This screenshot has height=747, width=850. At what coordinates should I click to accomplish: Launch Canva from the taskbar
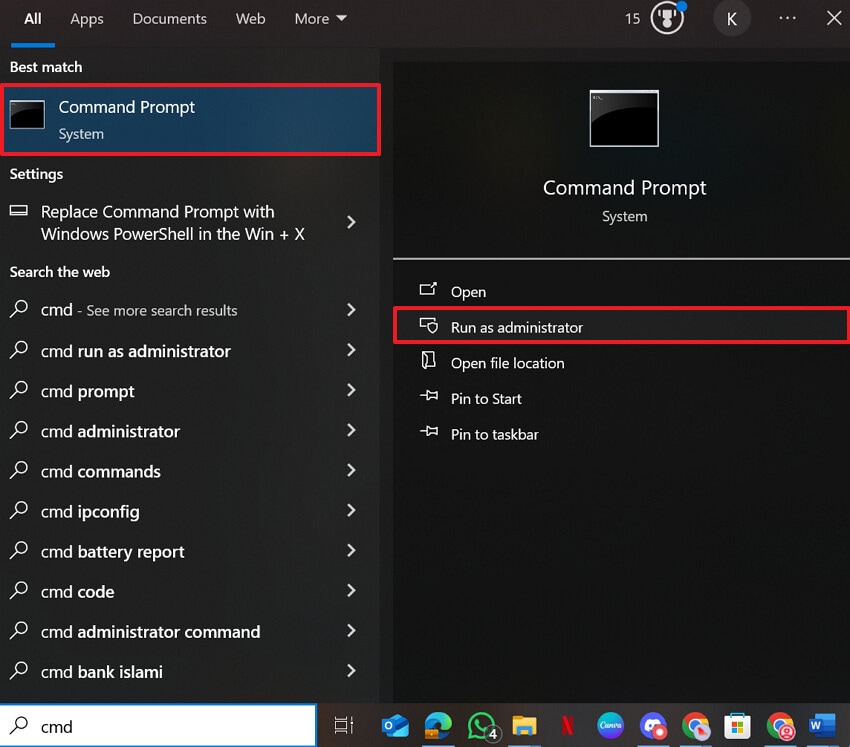coord(610,726)
